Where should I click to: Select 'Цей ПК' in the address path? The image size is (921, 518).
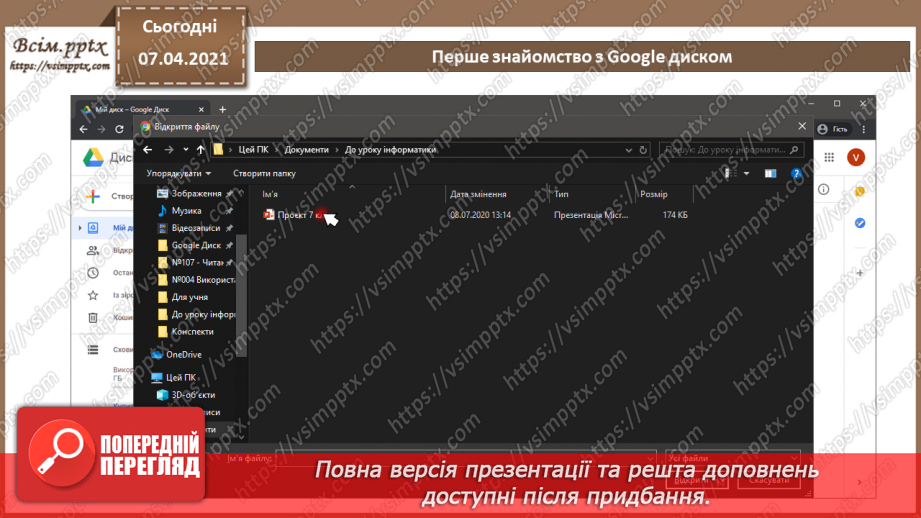[253, 150]
